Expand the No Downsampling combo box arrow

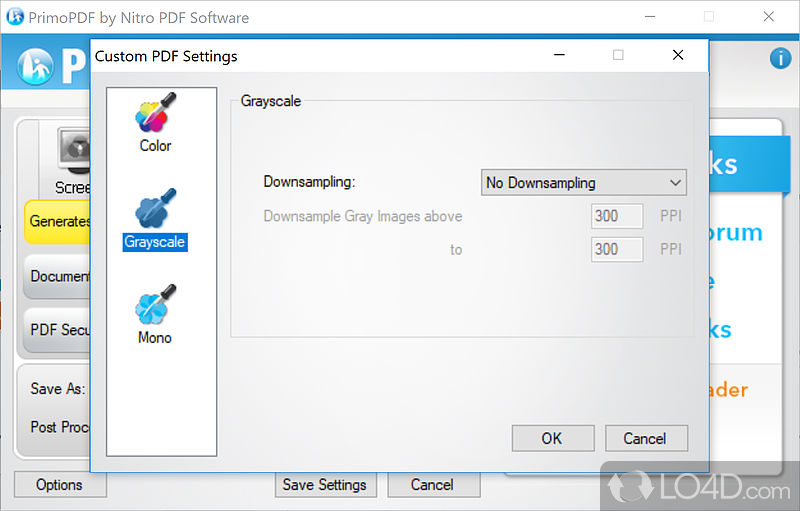[676, 183]
